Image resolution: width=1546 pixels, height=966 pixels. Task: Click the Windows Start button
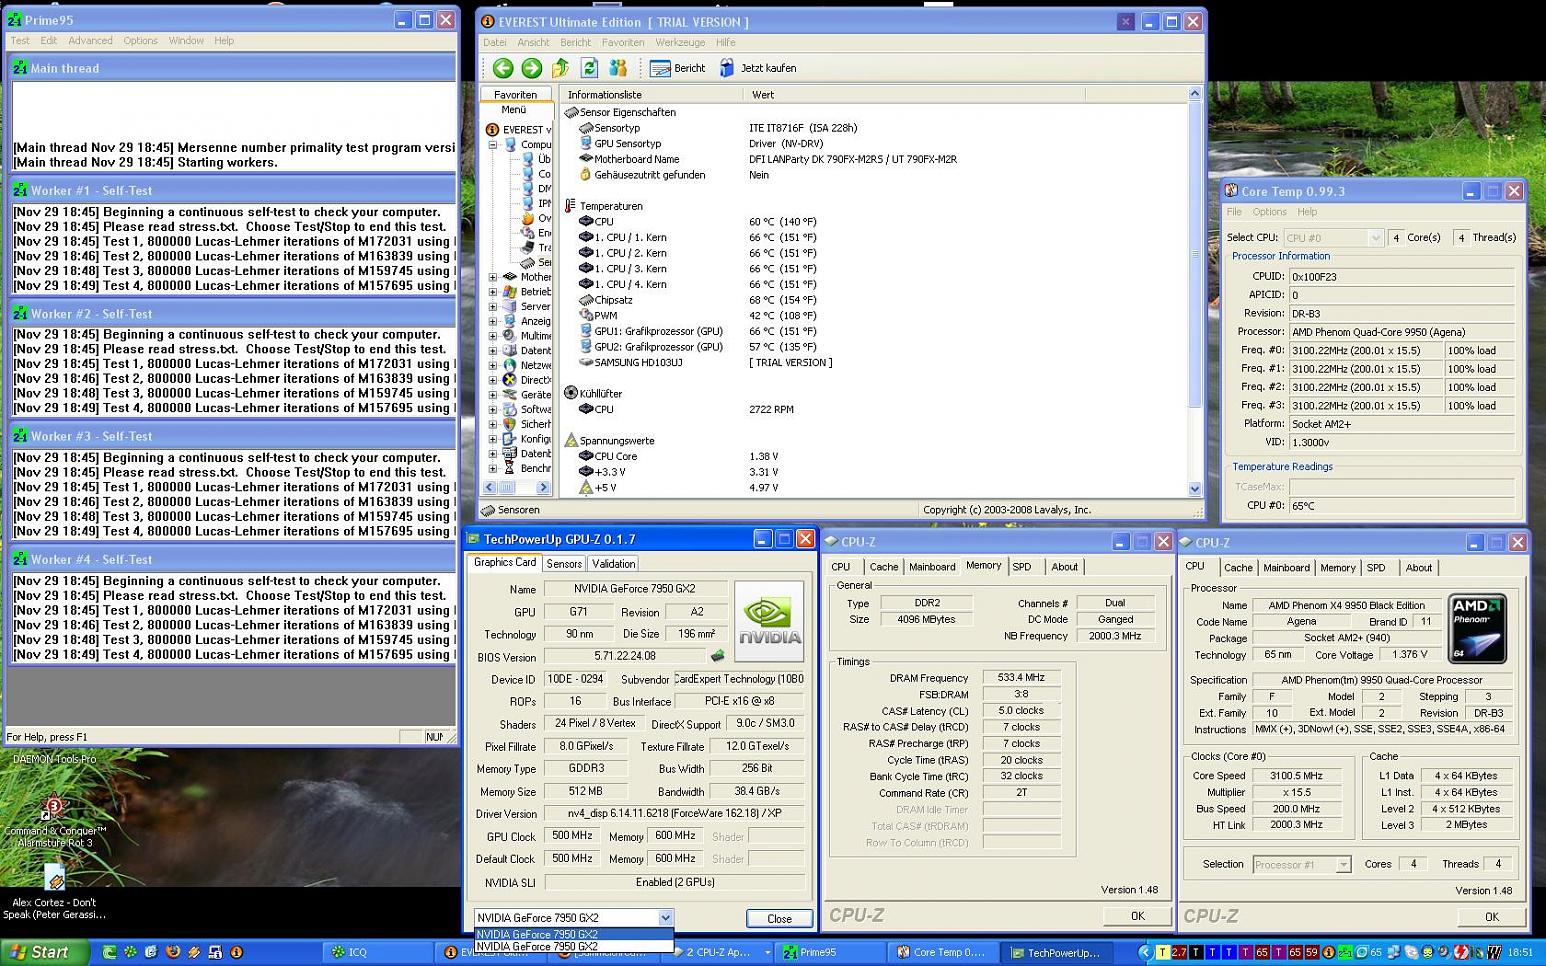pyautogui.click(x=40, y=952)
